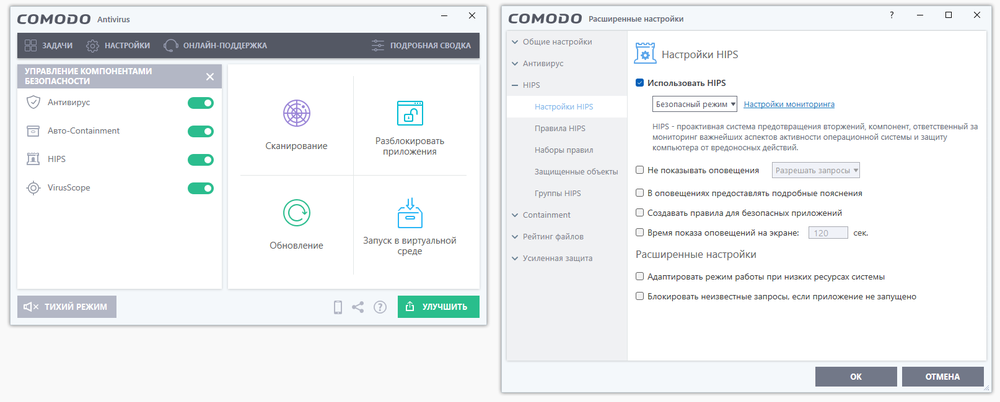
Task: Select Защищенные объекты in sidebar
Action: (566, 171)
